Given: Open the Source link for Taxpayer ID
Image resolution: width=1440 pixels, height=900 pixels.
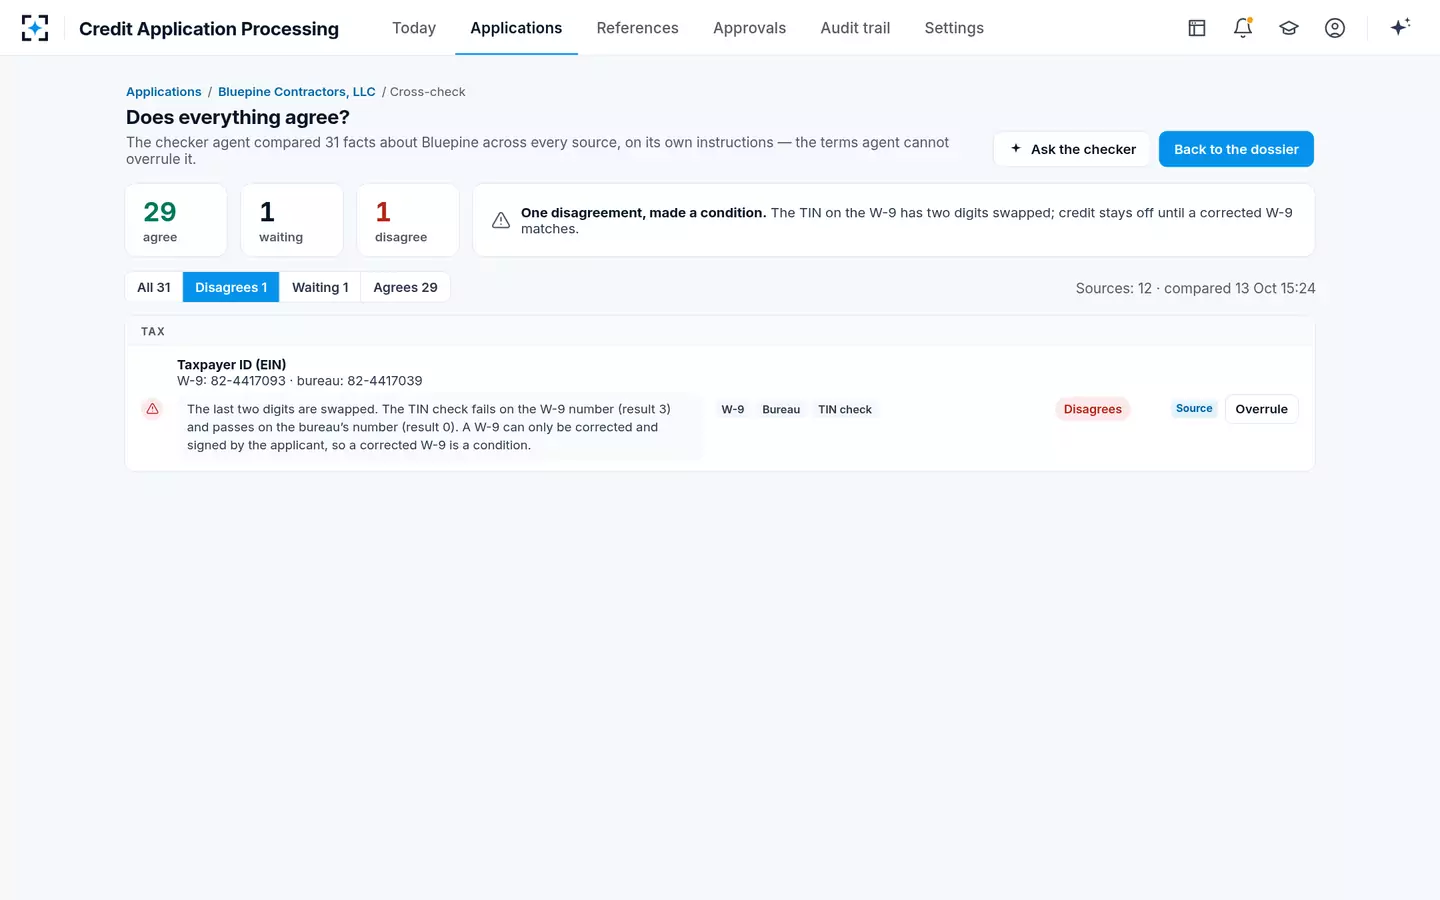Looking at the screenshot, I should coord(1194,409).
